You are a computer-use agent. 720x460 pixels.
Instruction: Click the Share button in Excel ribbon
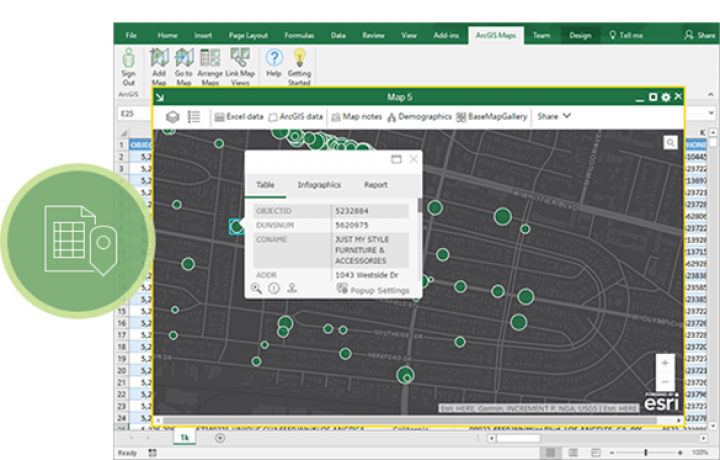tap(699, 35)
